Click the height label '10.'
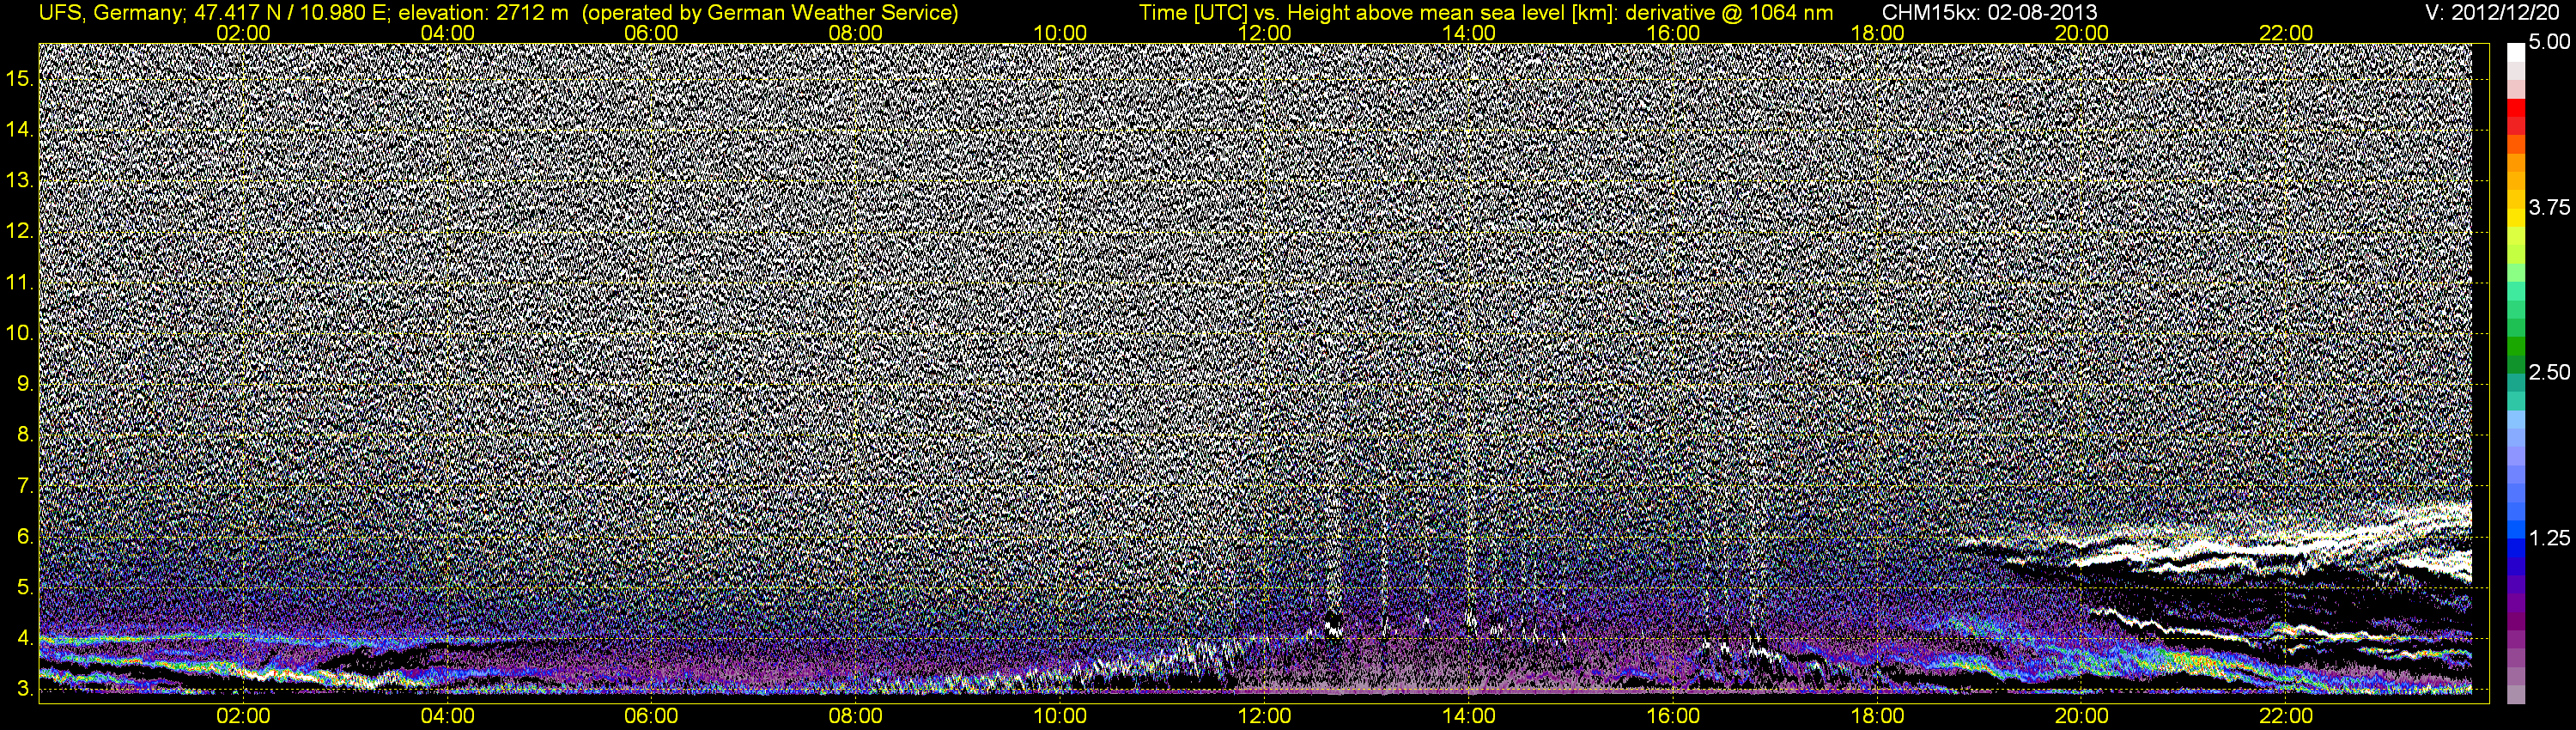The height and width of the screenshot is (730, 2576). tap(20, 333)
